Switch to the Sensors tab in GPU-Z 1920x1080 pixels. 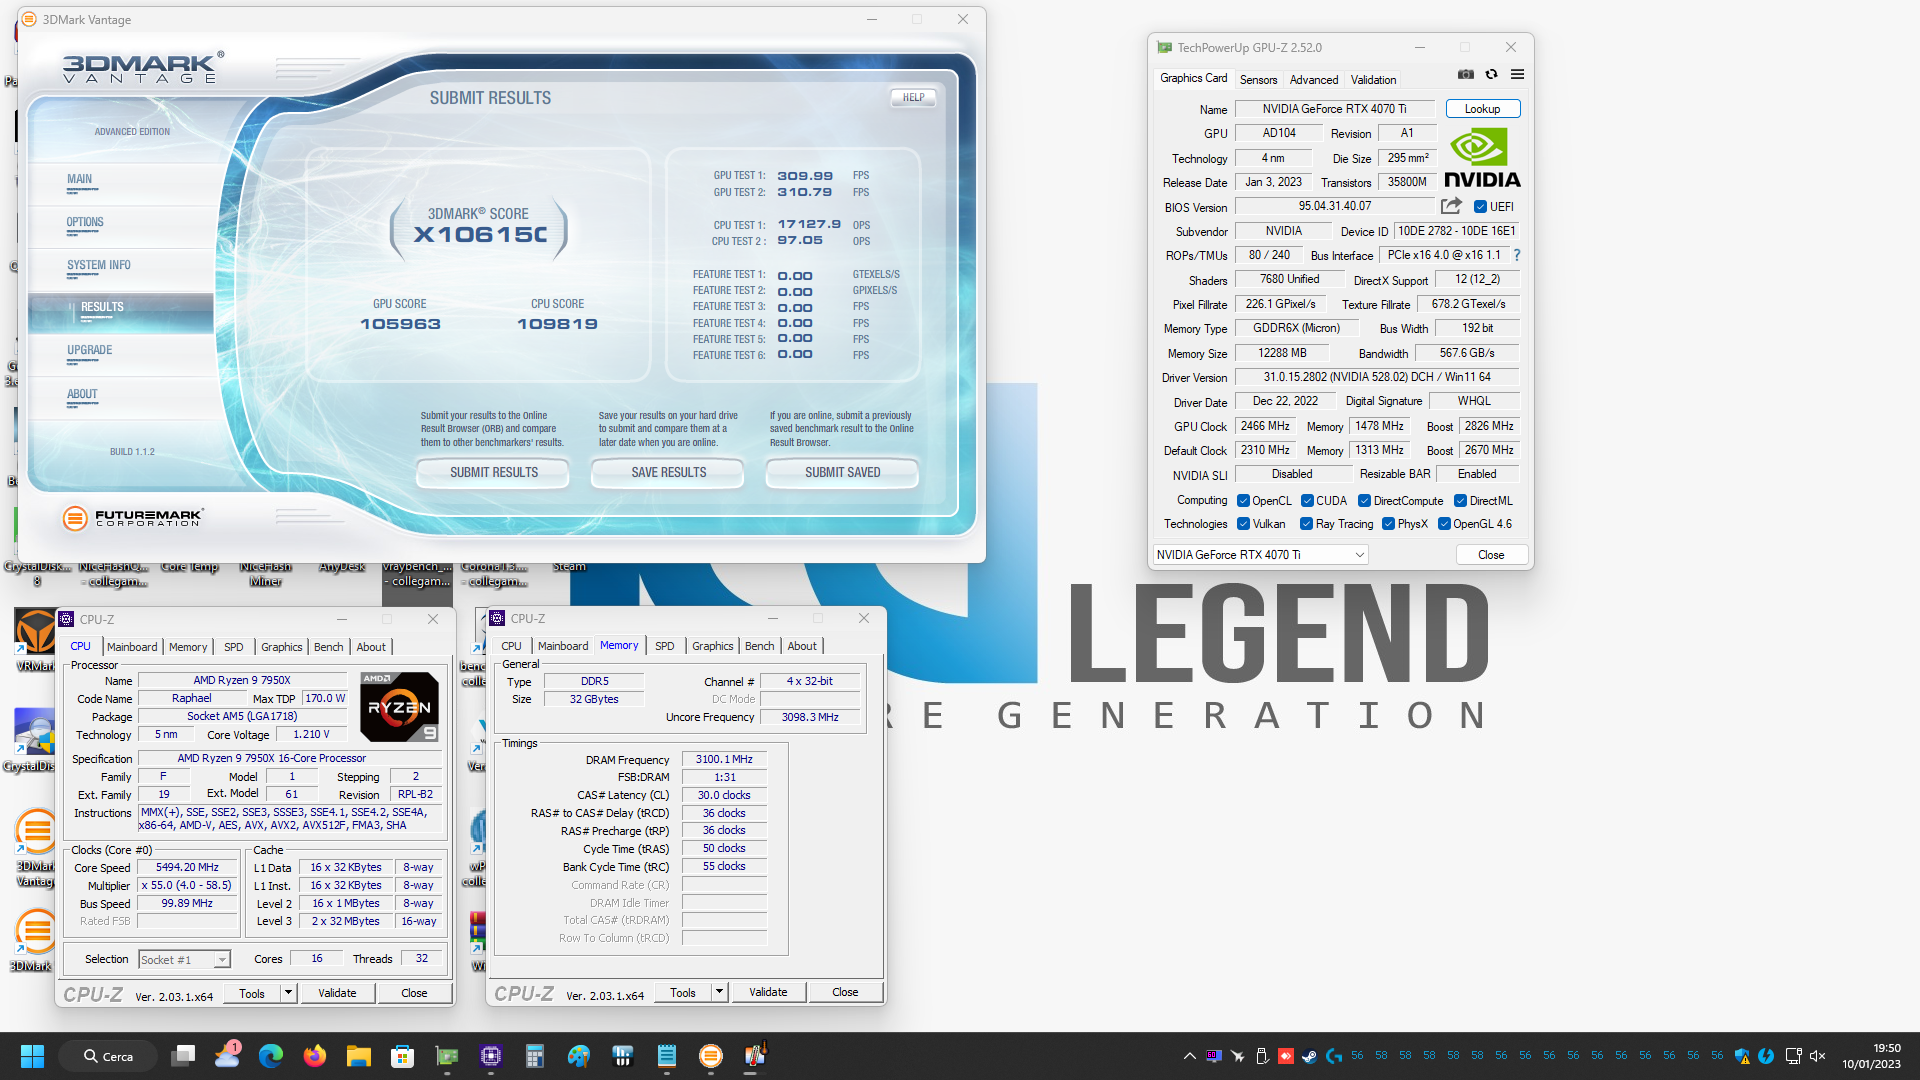tap(1258, 80)
